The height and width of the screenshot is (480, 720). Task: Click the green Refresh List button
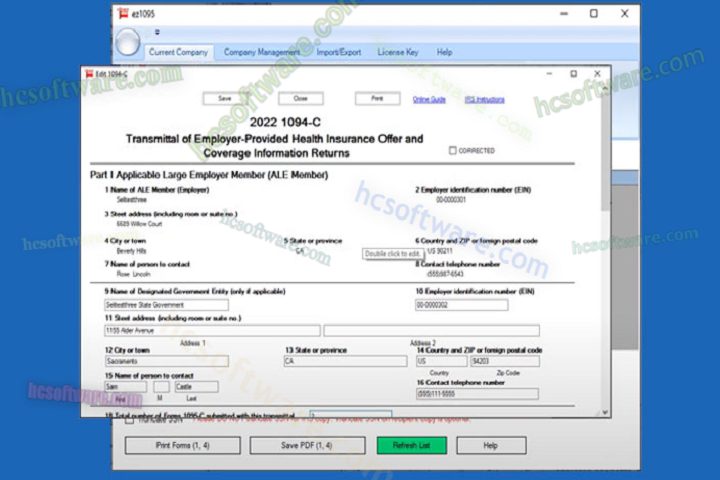coord(411,445)
